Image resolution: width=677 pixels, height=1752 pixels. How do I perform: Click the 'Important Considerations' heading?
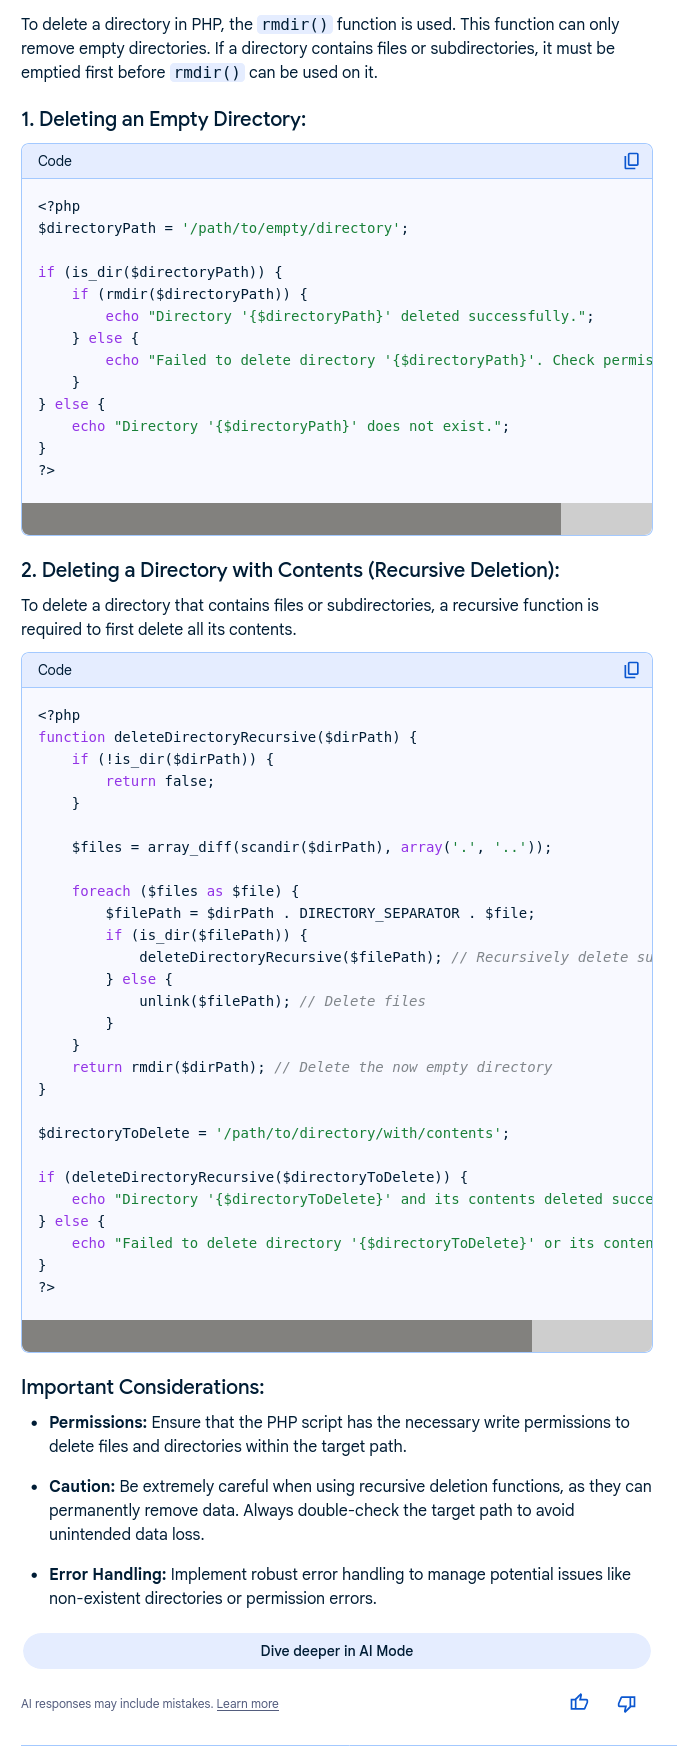coord(142,1387)
